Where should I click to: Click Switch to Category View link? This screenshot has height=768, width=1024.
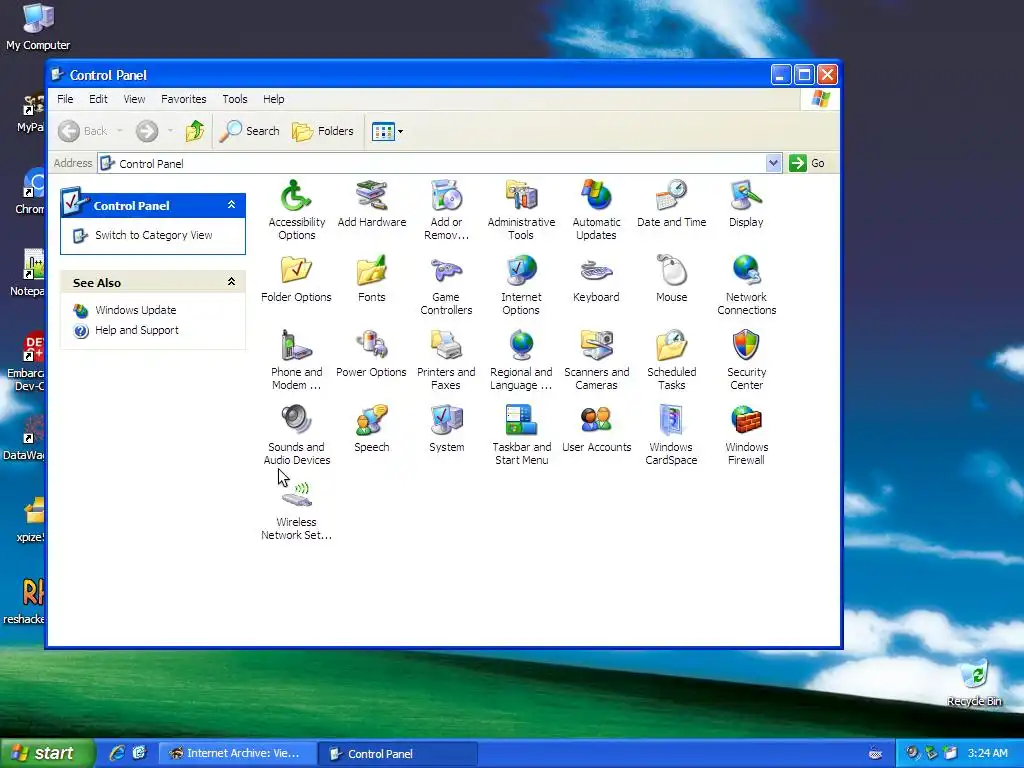coord(153,235)
